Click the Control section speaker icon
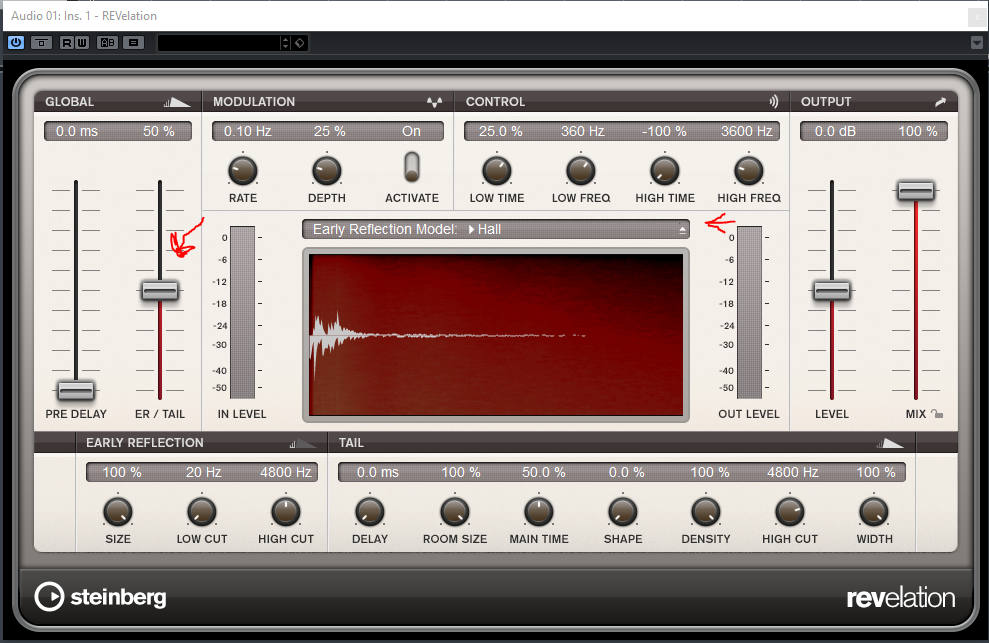989x643 pixels. [774, 102]
